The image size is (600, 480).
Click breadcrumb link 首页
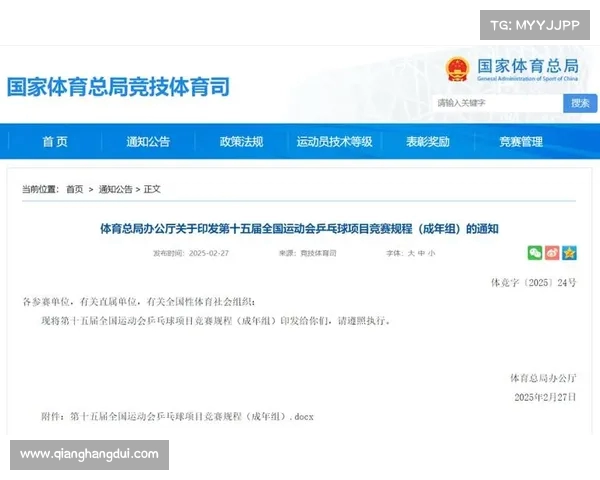click(75, 189)
